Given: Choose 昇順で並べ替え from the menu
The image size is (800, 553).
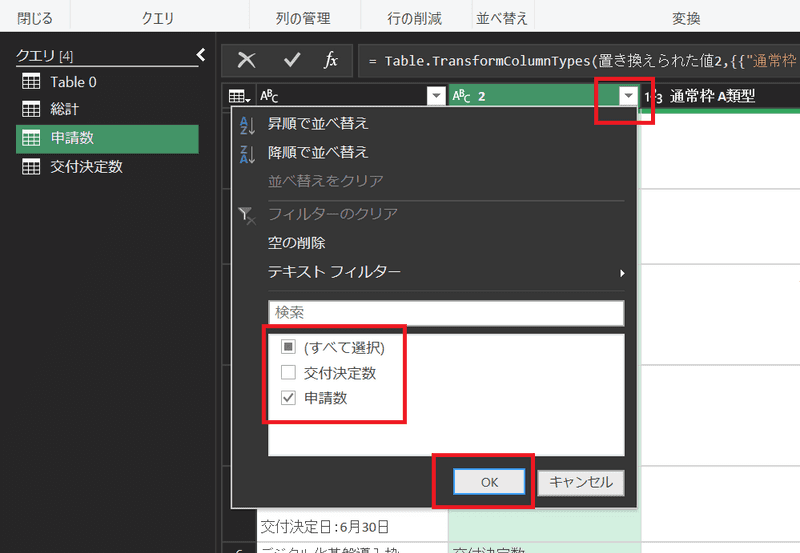Looking at the screenshot, I should 318,124.
